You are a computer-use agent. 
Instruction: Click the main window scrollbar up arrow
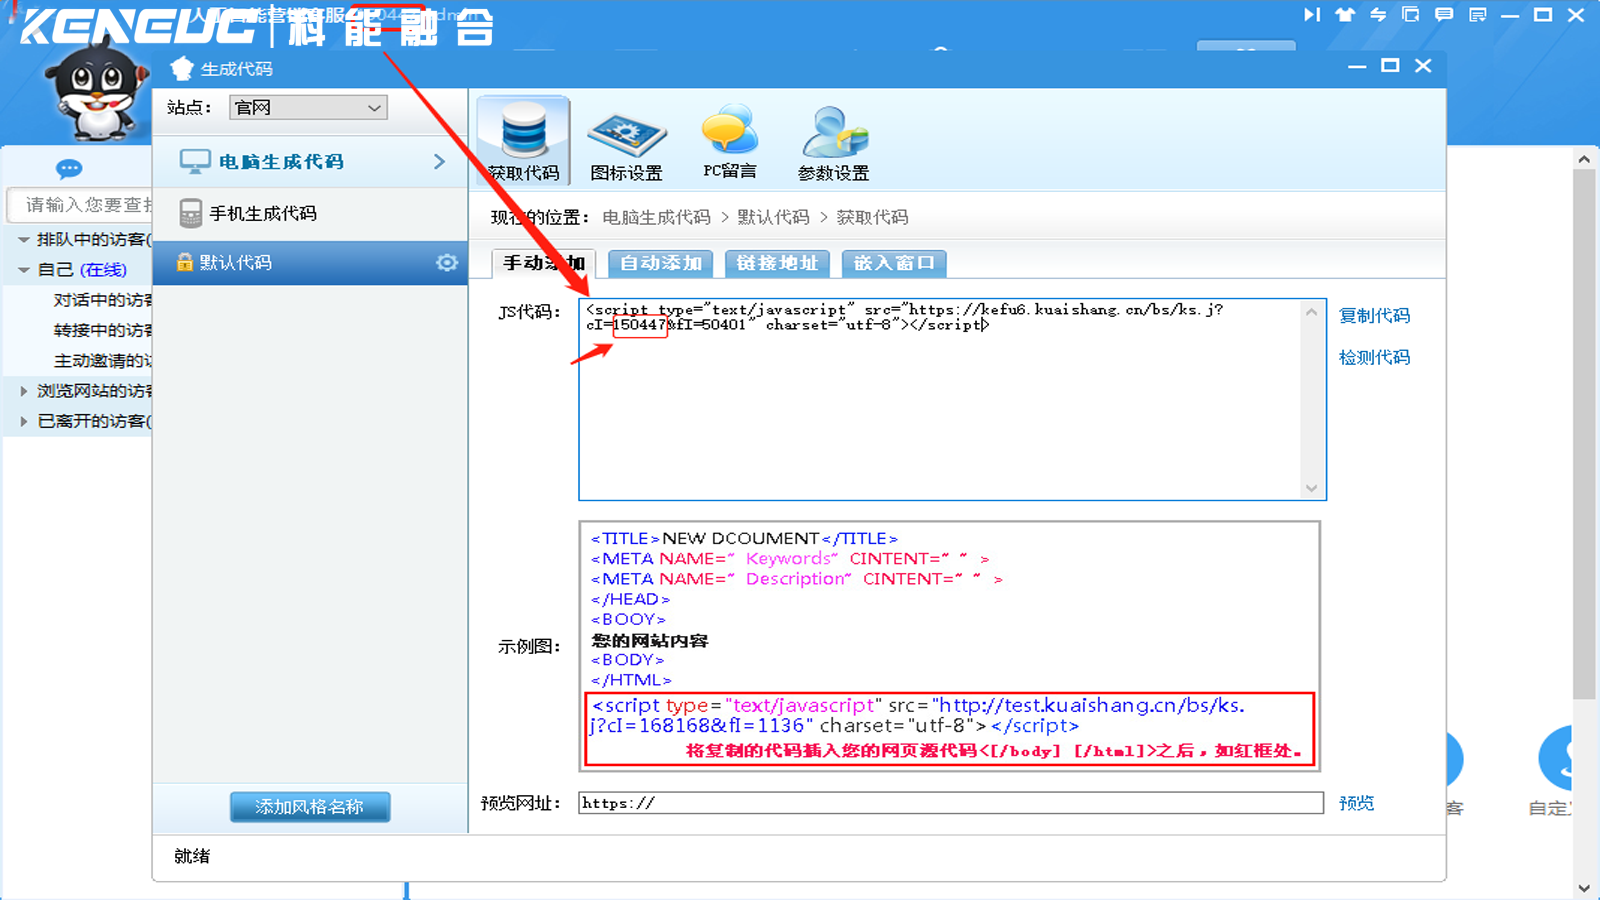(x=1584, y=159)
